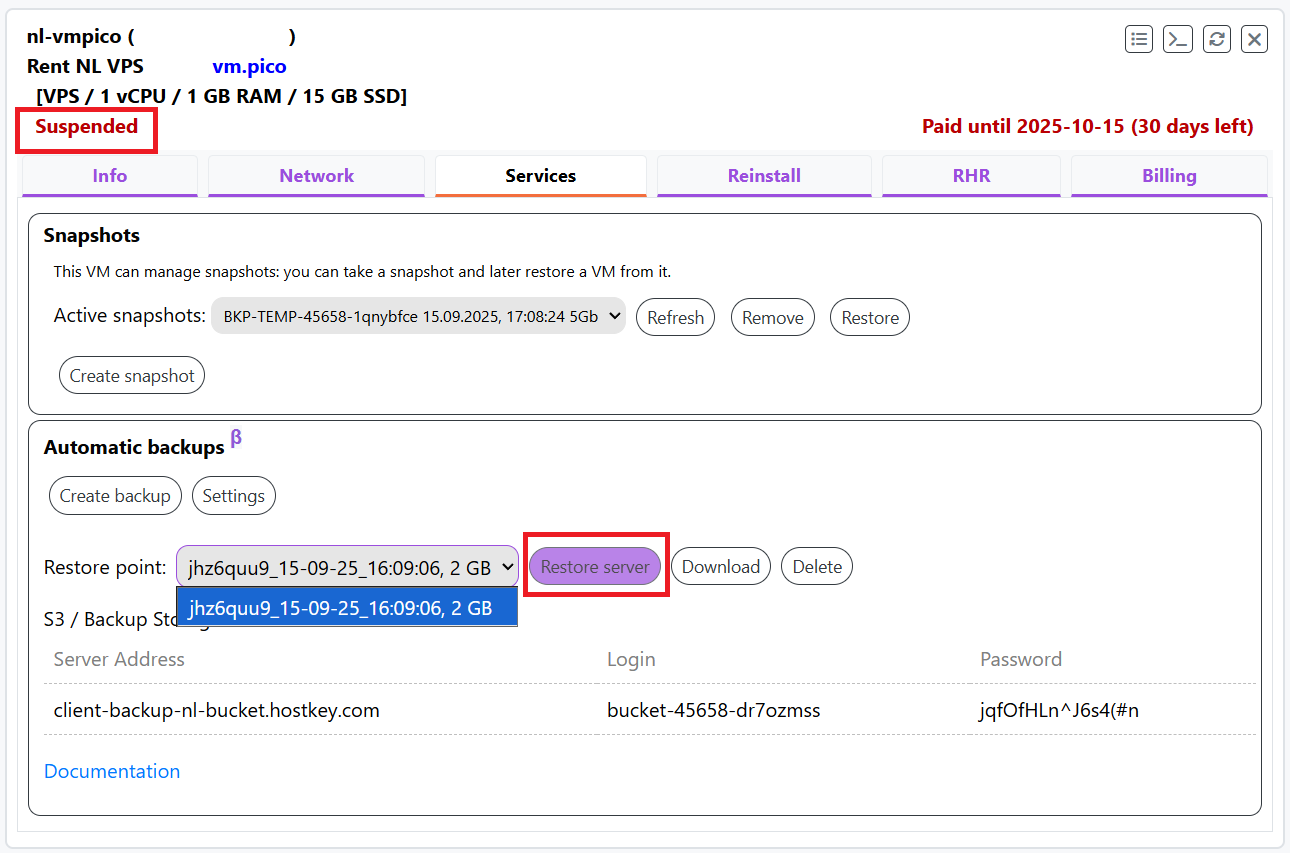Open the RHR tab
The image size is (1290, 853).
tap(971, 176)
